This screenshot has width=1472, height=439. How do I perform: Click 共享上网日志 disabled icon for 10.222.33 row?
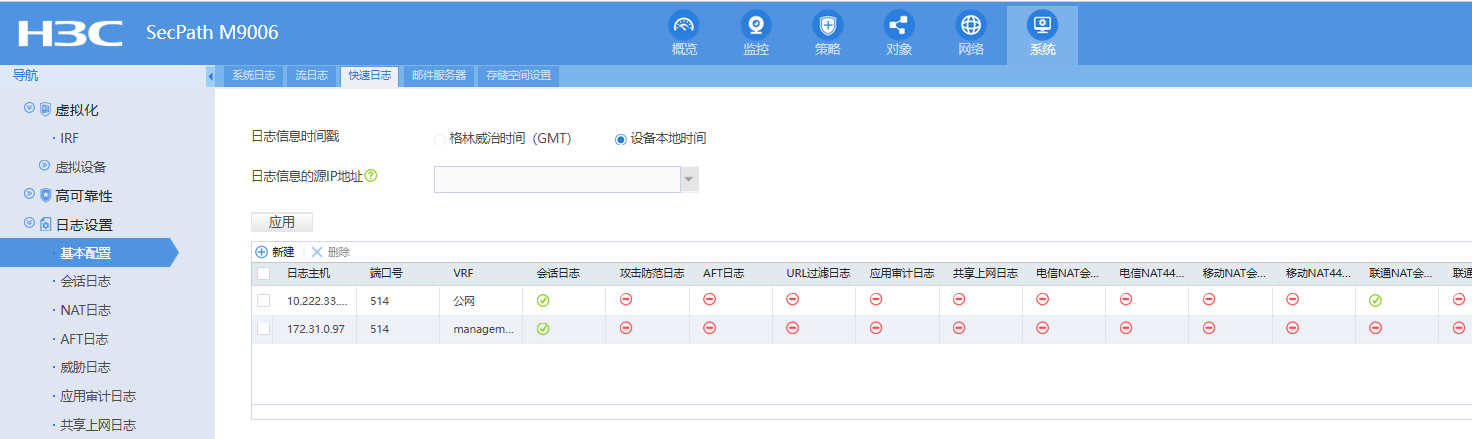pos(959,299)
